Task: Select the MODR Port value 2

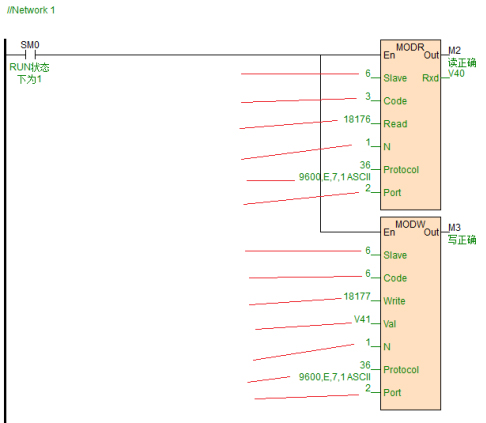Action: tap(368, 188)
